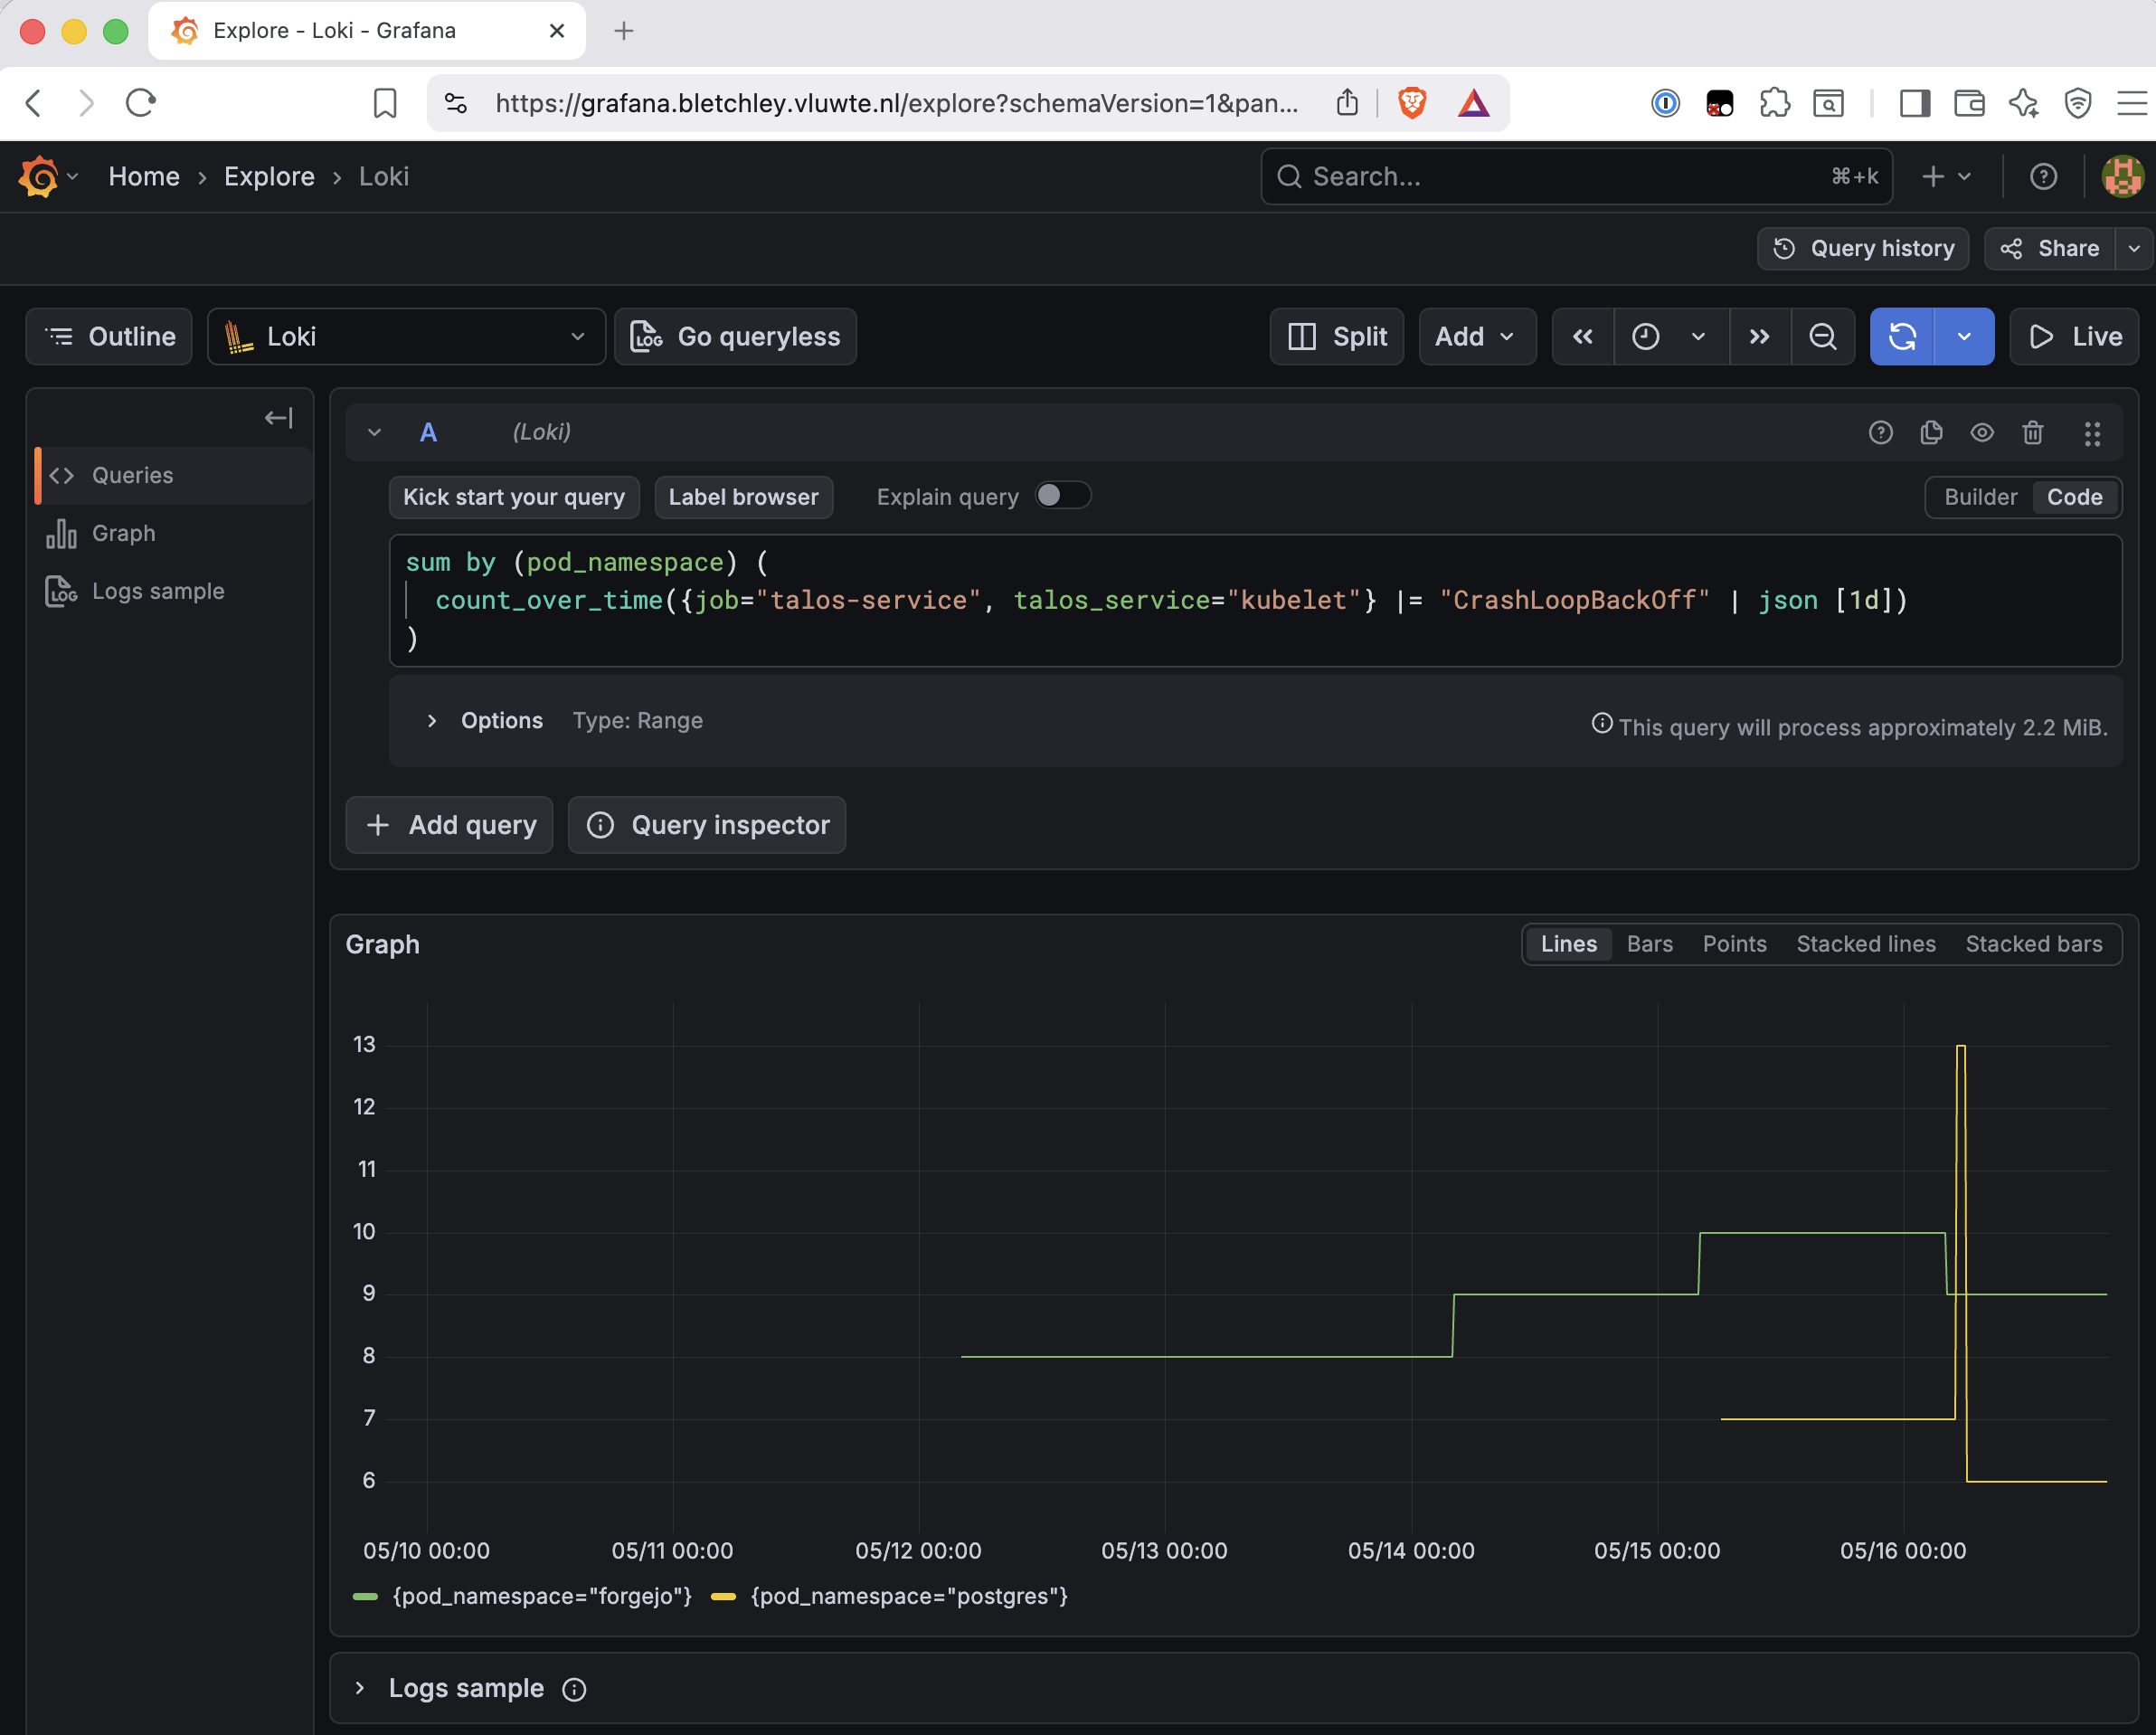
Task: Open the browser extensions puzzle icon
Action: tap(1775, 103)
